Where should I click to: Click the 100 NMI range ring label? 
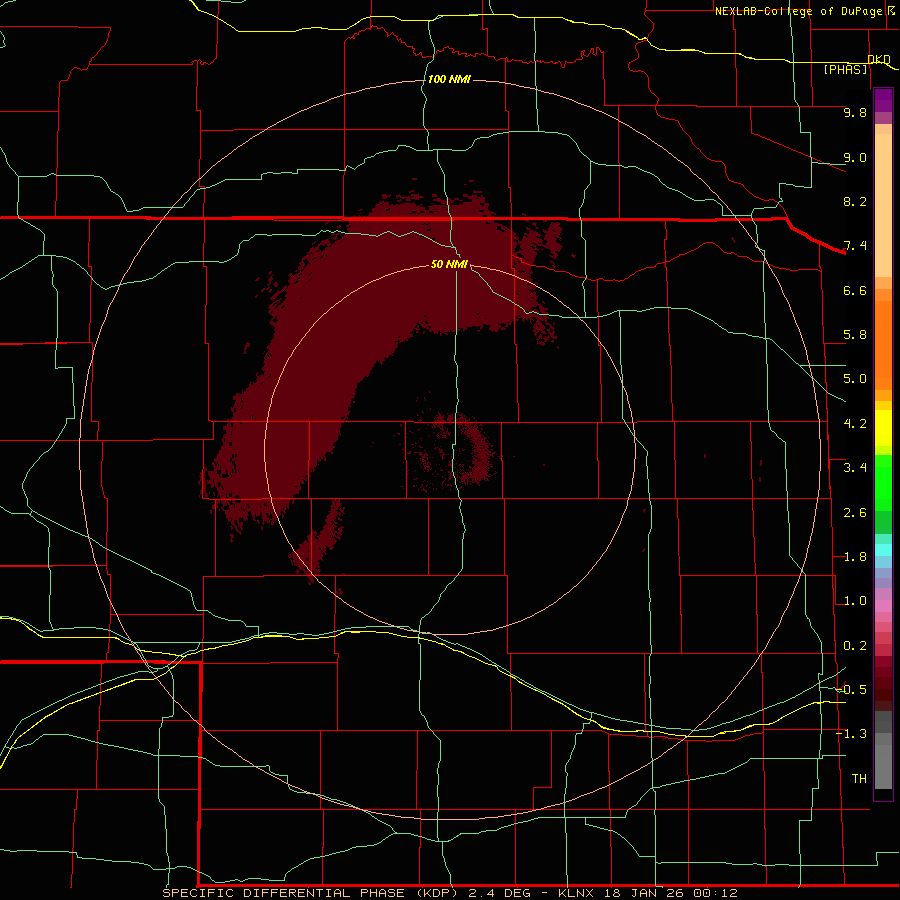pos(449,79)
